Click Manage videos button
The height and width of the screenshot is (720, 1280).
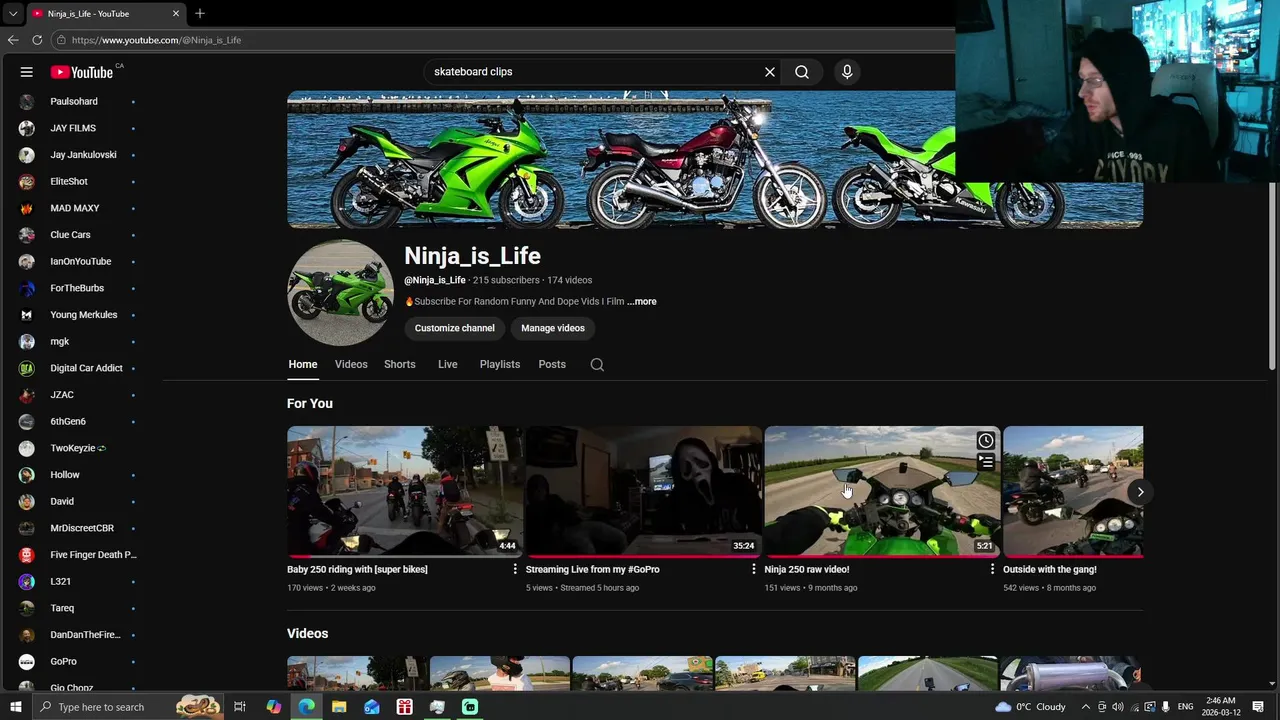553,328
